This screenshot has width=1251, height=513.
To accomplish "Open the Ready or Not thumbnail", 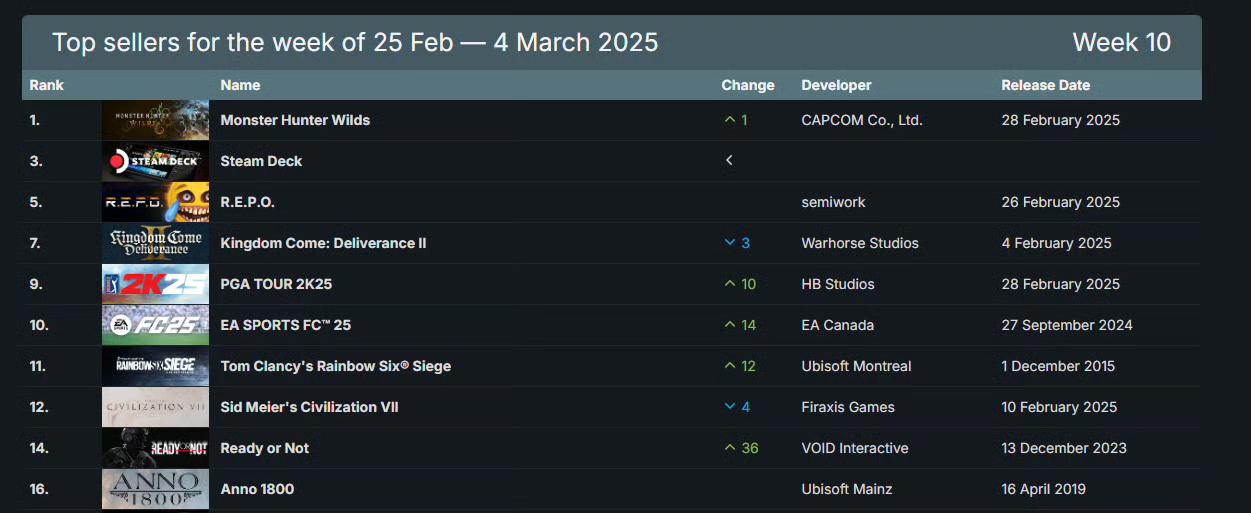I will coord(155,448).
